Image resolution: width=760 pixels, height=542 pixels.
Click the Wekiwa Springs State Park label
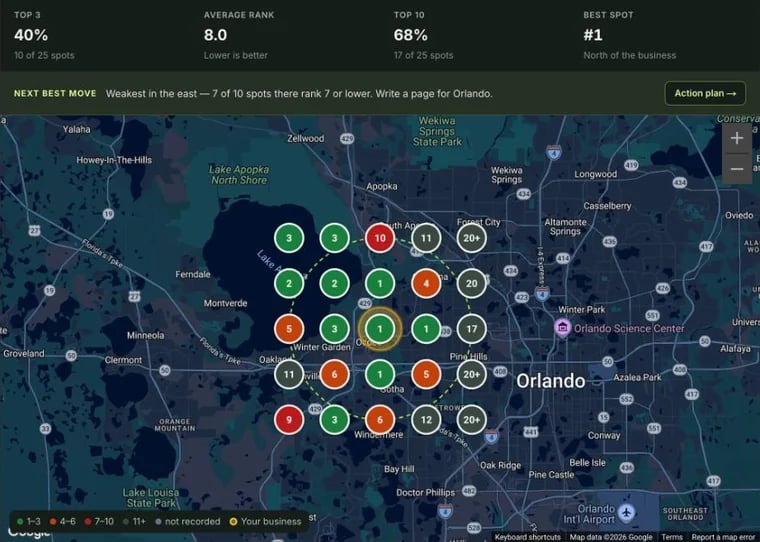point(437,131)
